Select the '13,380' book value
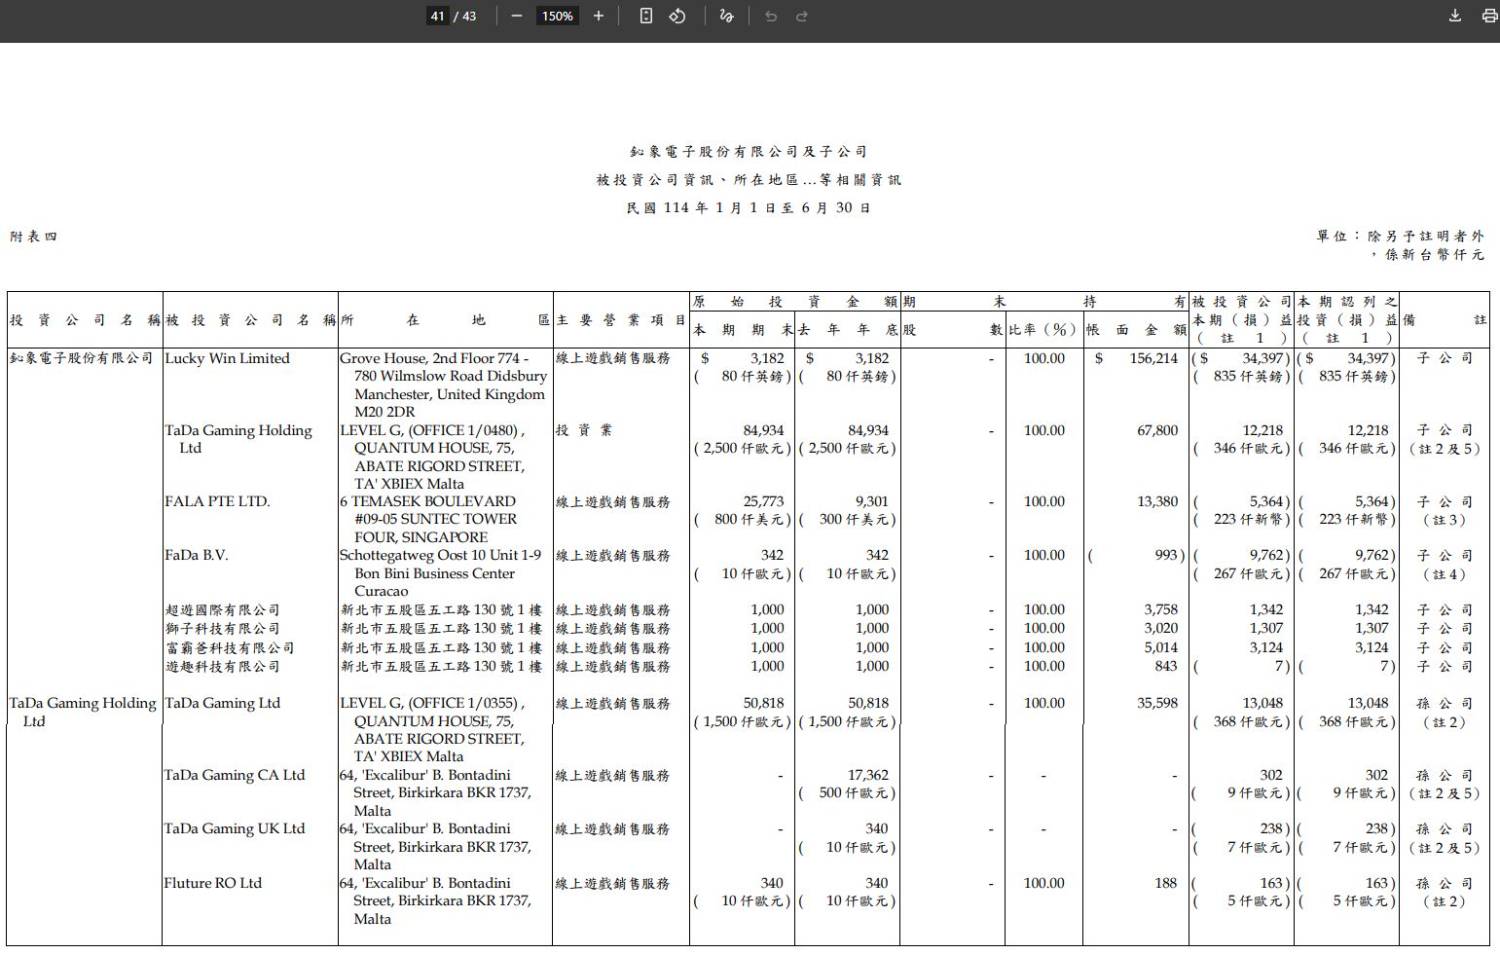The height and width of the screenshot is (954, 1500). point(1157,502)
